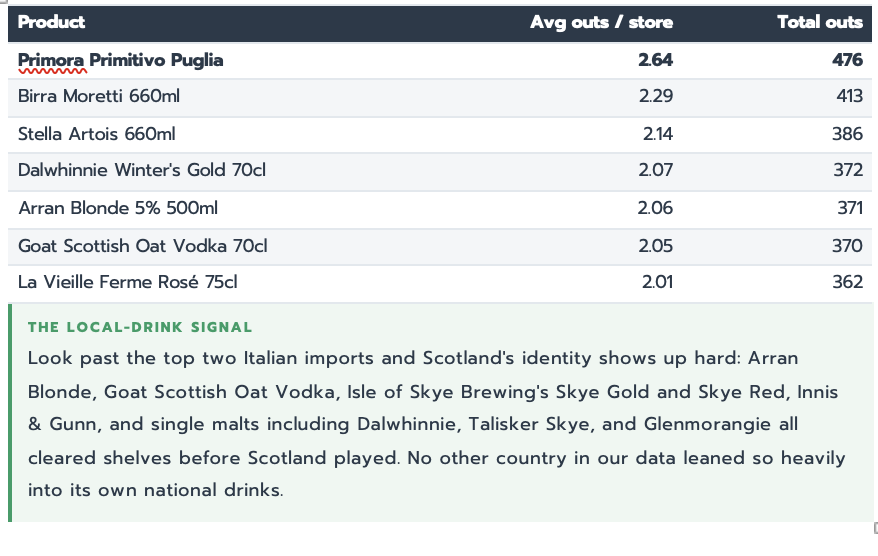Screen dimensions: 878x556
Task: Select the 2.14 average value cell
Action: tap(657, 134)
